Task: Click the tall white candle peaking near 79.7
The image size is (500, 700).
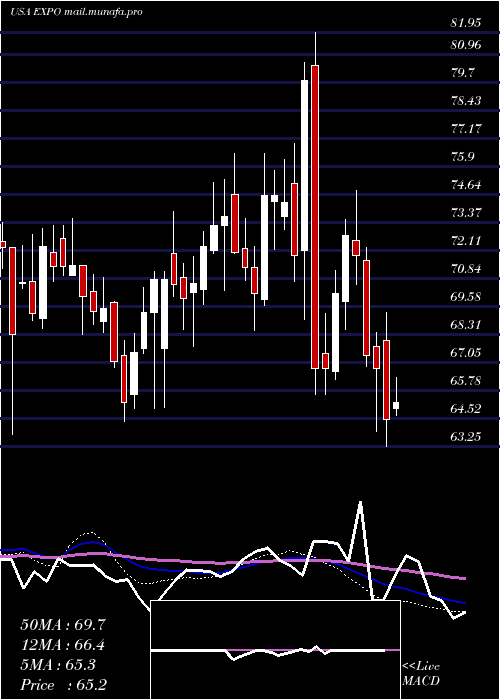Action: [x=304, y=165]
